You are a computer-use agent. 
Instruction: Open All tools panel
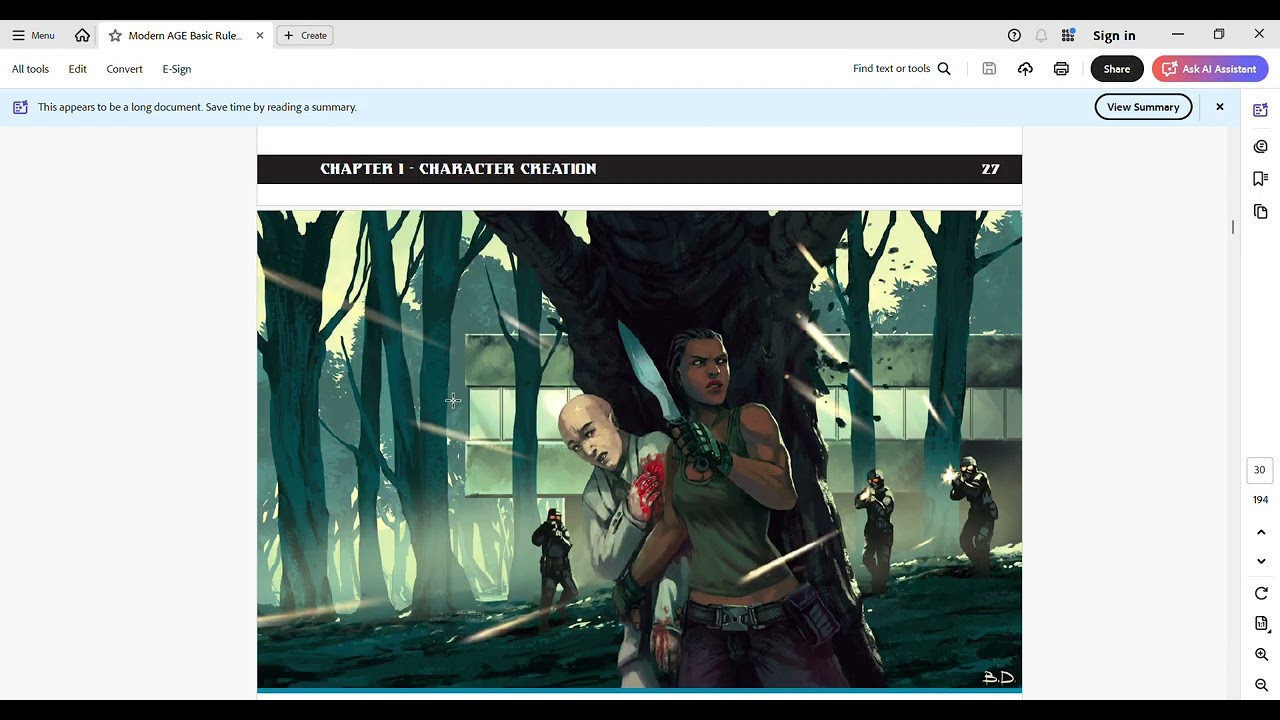(x=30, y=69)
